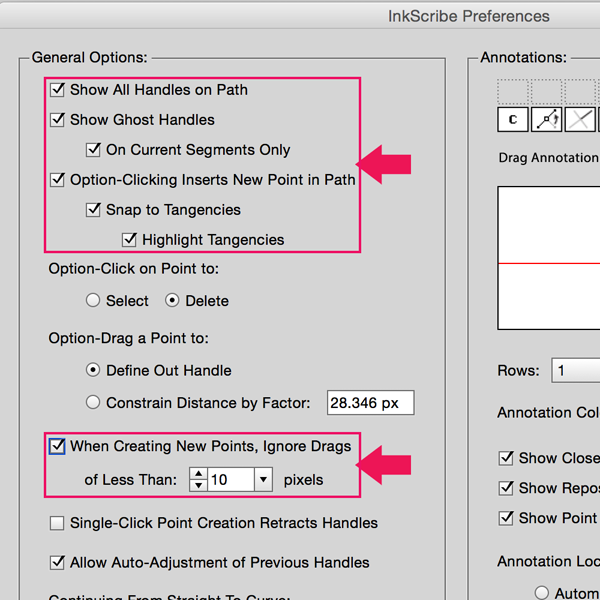
Task: Click the Drag Annotation instruction text
Action: (x=549, y=157)
